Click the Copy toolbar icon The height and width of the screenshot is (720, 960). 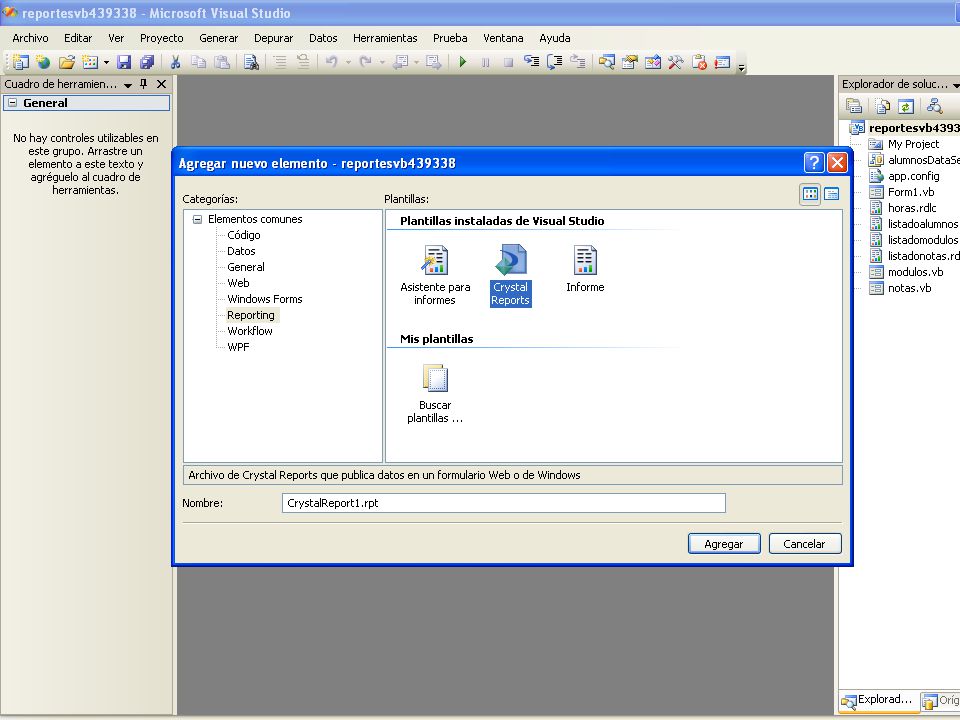[x=198, y=62]
